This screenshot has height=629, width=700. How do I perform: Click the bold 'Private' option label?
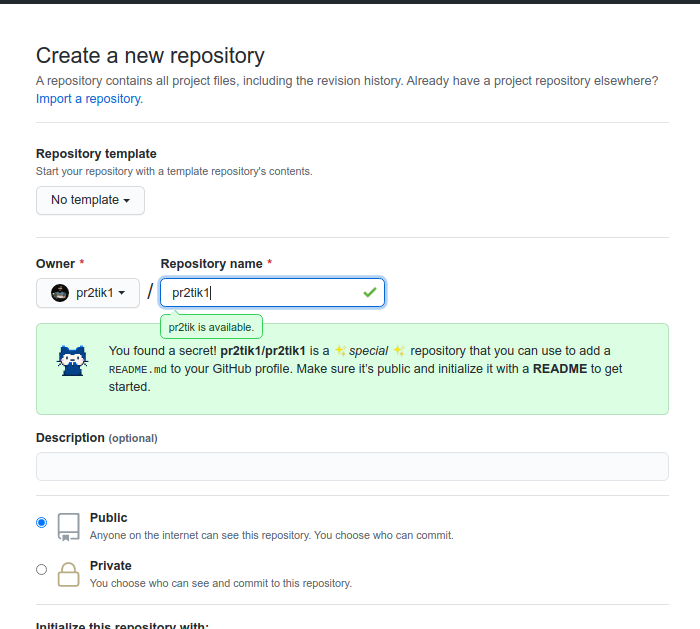[x=111, y=566]
